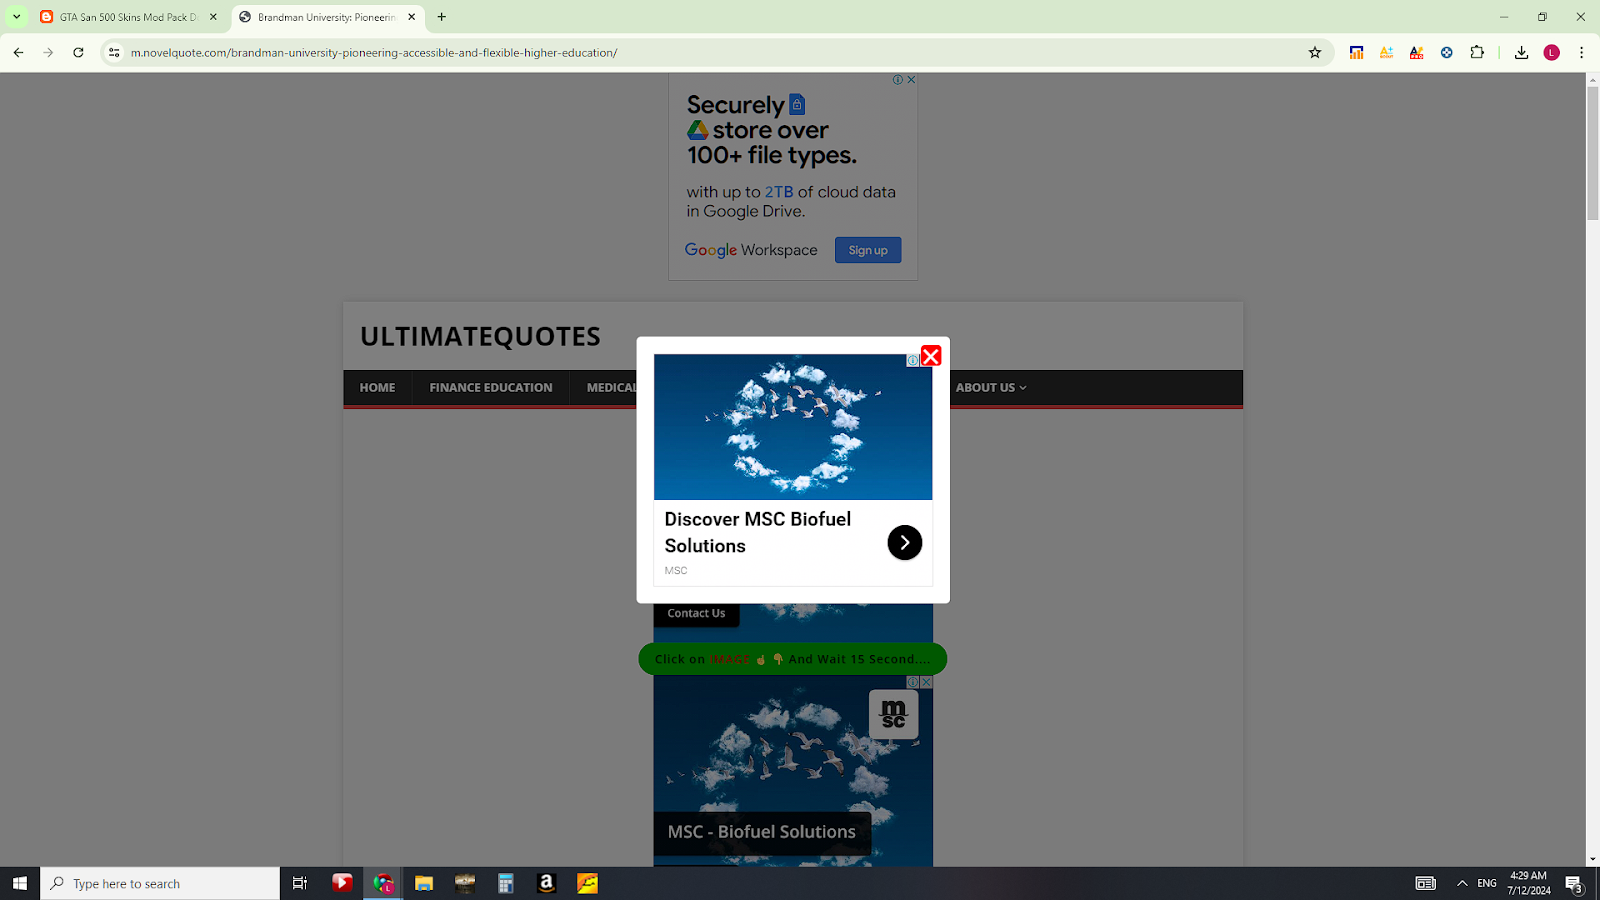Click the MSC logo on lower ad
The image size is (1600, 900).
tap(893, 714)
